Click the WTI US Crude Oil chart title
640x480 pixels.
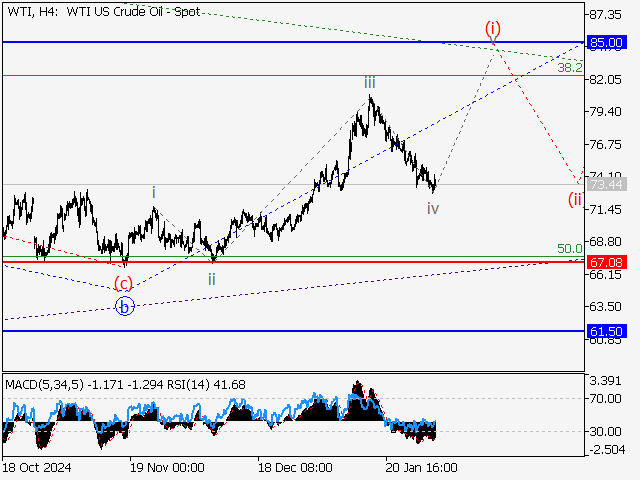coord(103,12)
